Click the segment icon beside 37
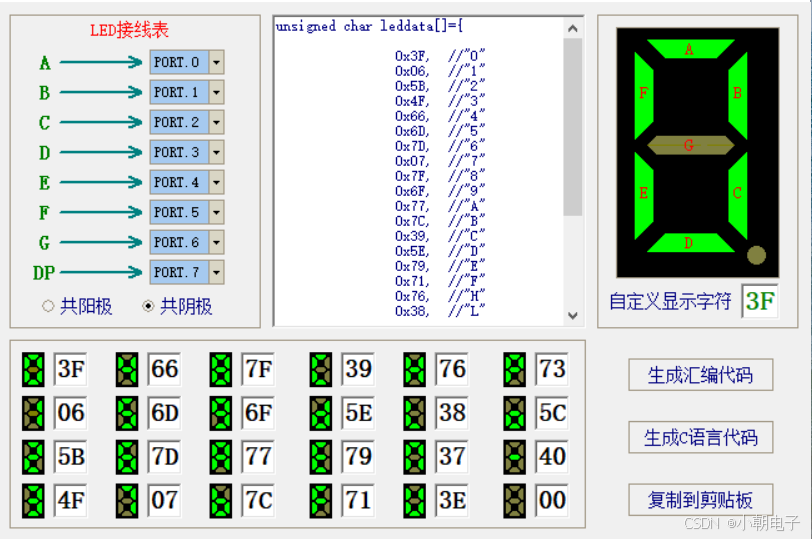Viewport: 812px width, 539px height. [x=414, y=457]
